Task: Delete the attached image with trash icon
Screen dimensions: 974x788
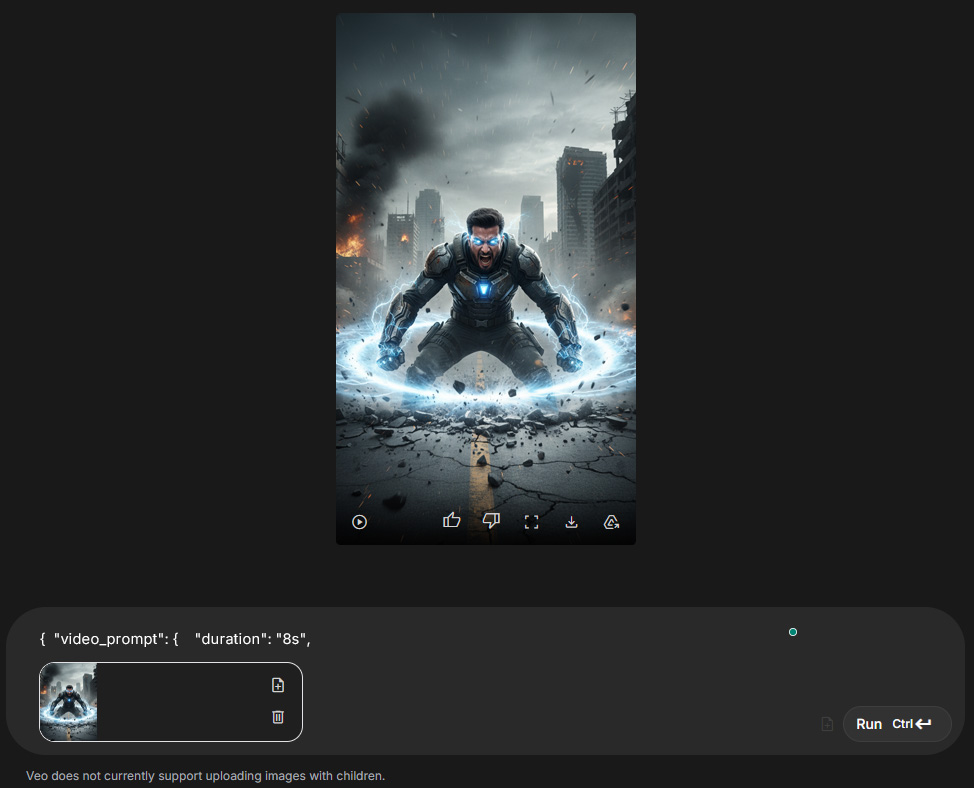Action: point(278,717)
